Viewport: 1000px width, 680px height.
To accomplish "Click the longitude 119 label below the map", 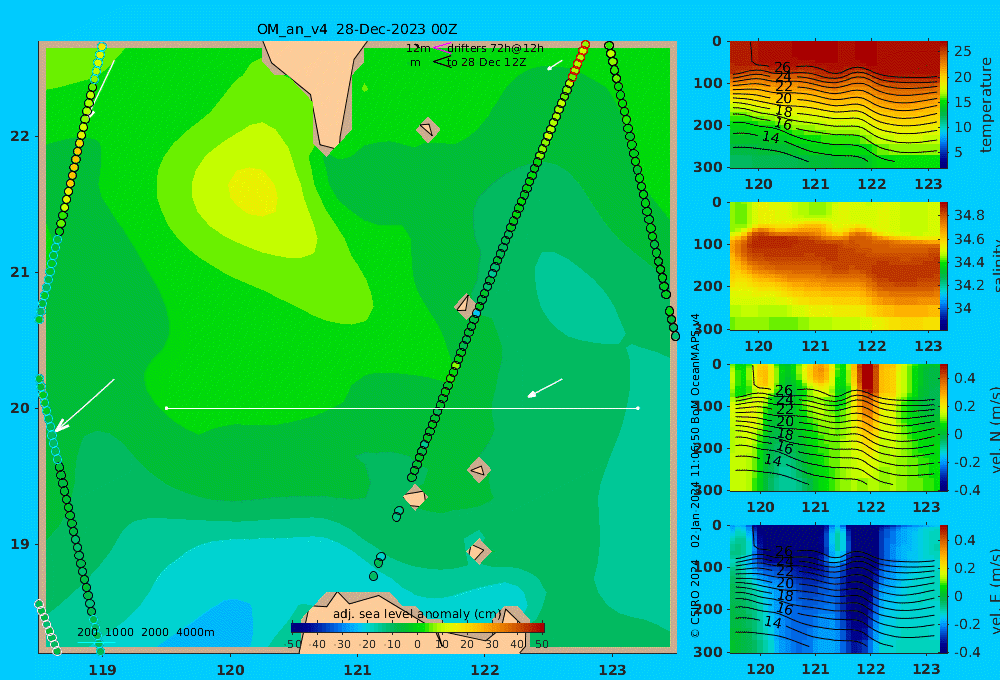I will coord(103,670).
